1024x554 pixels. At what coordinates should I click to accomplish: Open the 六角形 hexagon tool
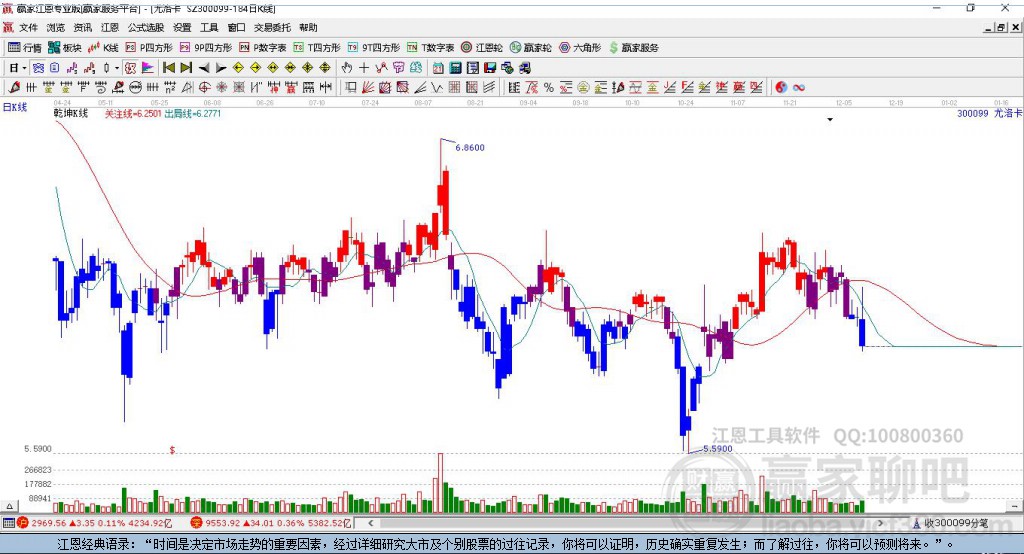pos(580,48)
